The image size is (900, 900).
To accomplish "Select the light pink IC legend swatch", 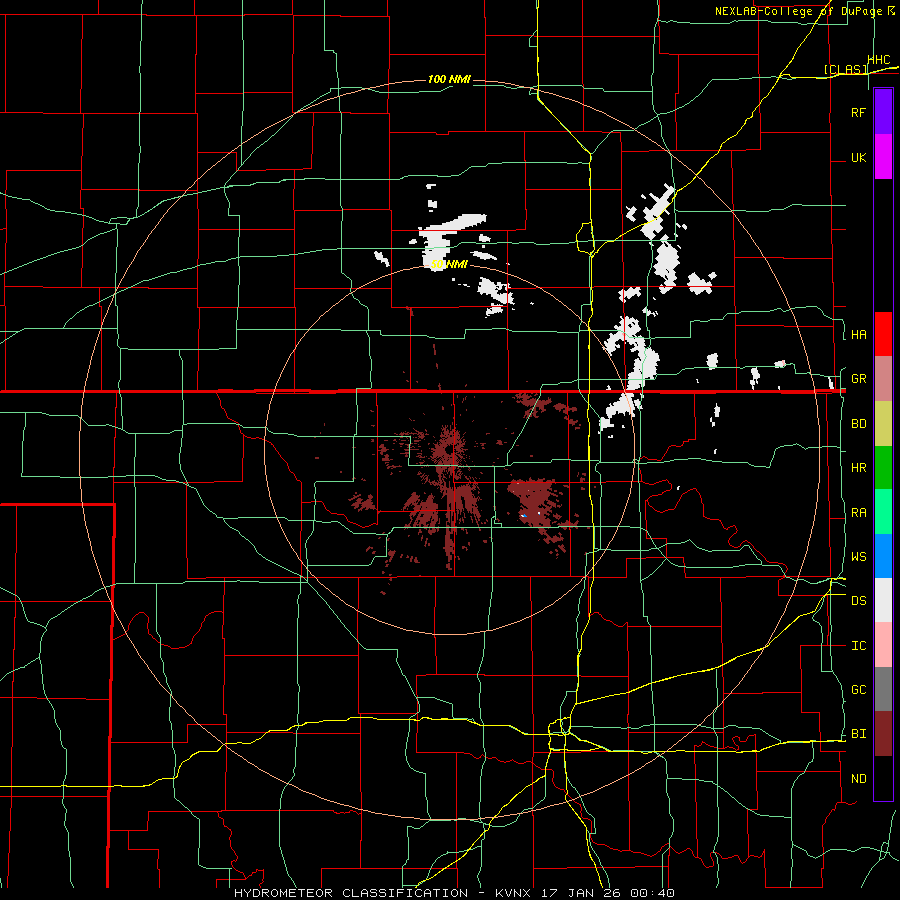I will [883, 645].
